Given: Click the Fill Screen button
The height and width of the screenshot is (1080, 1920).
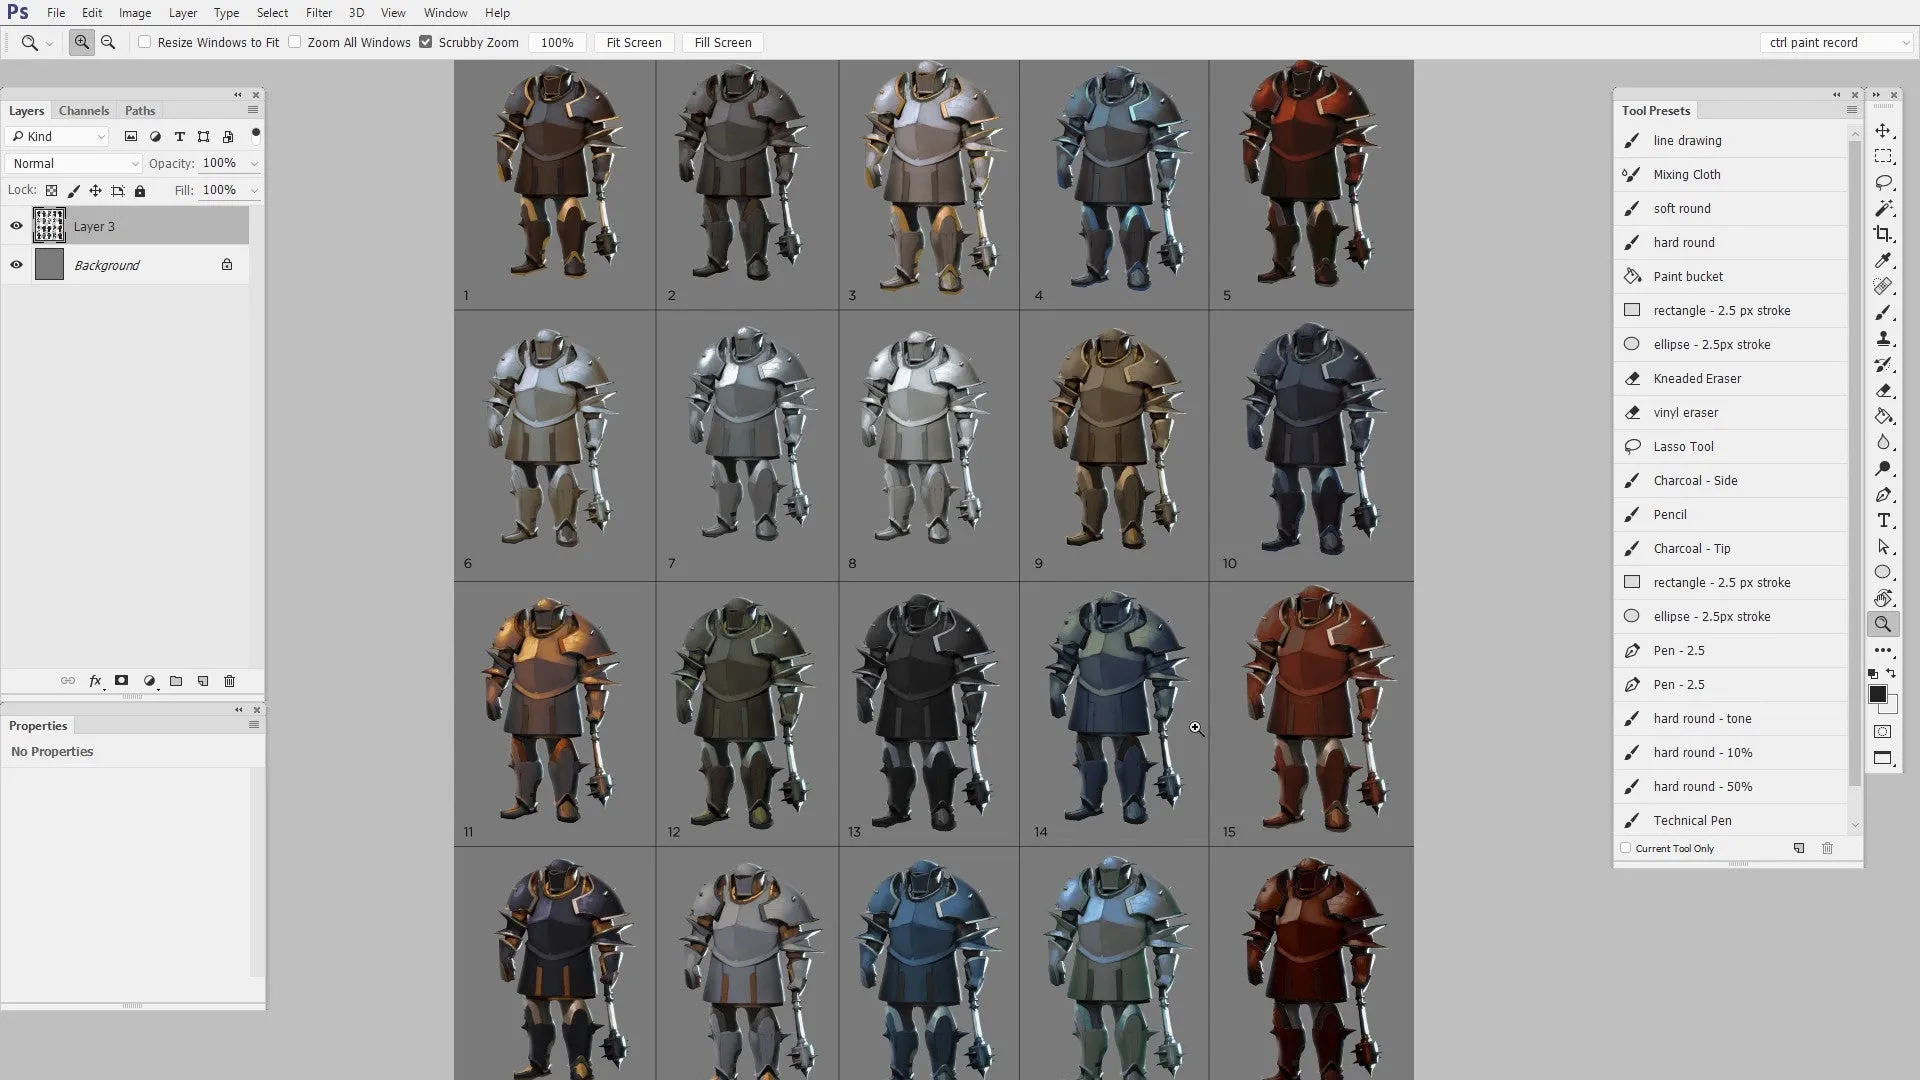Looking at the screenshot, I should point(723,43).
